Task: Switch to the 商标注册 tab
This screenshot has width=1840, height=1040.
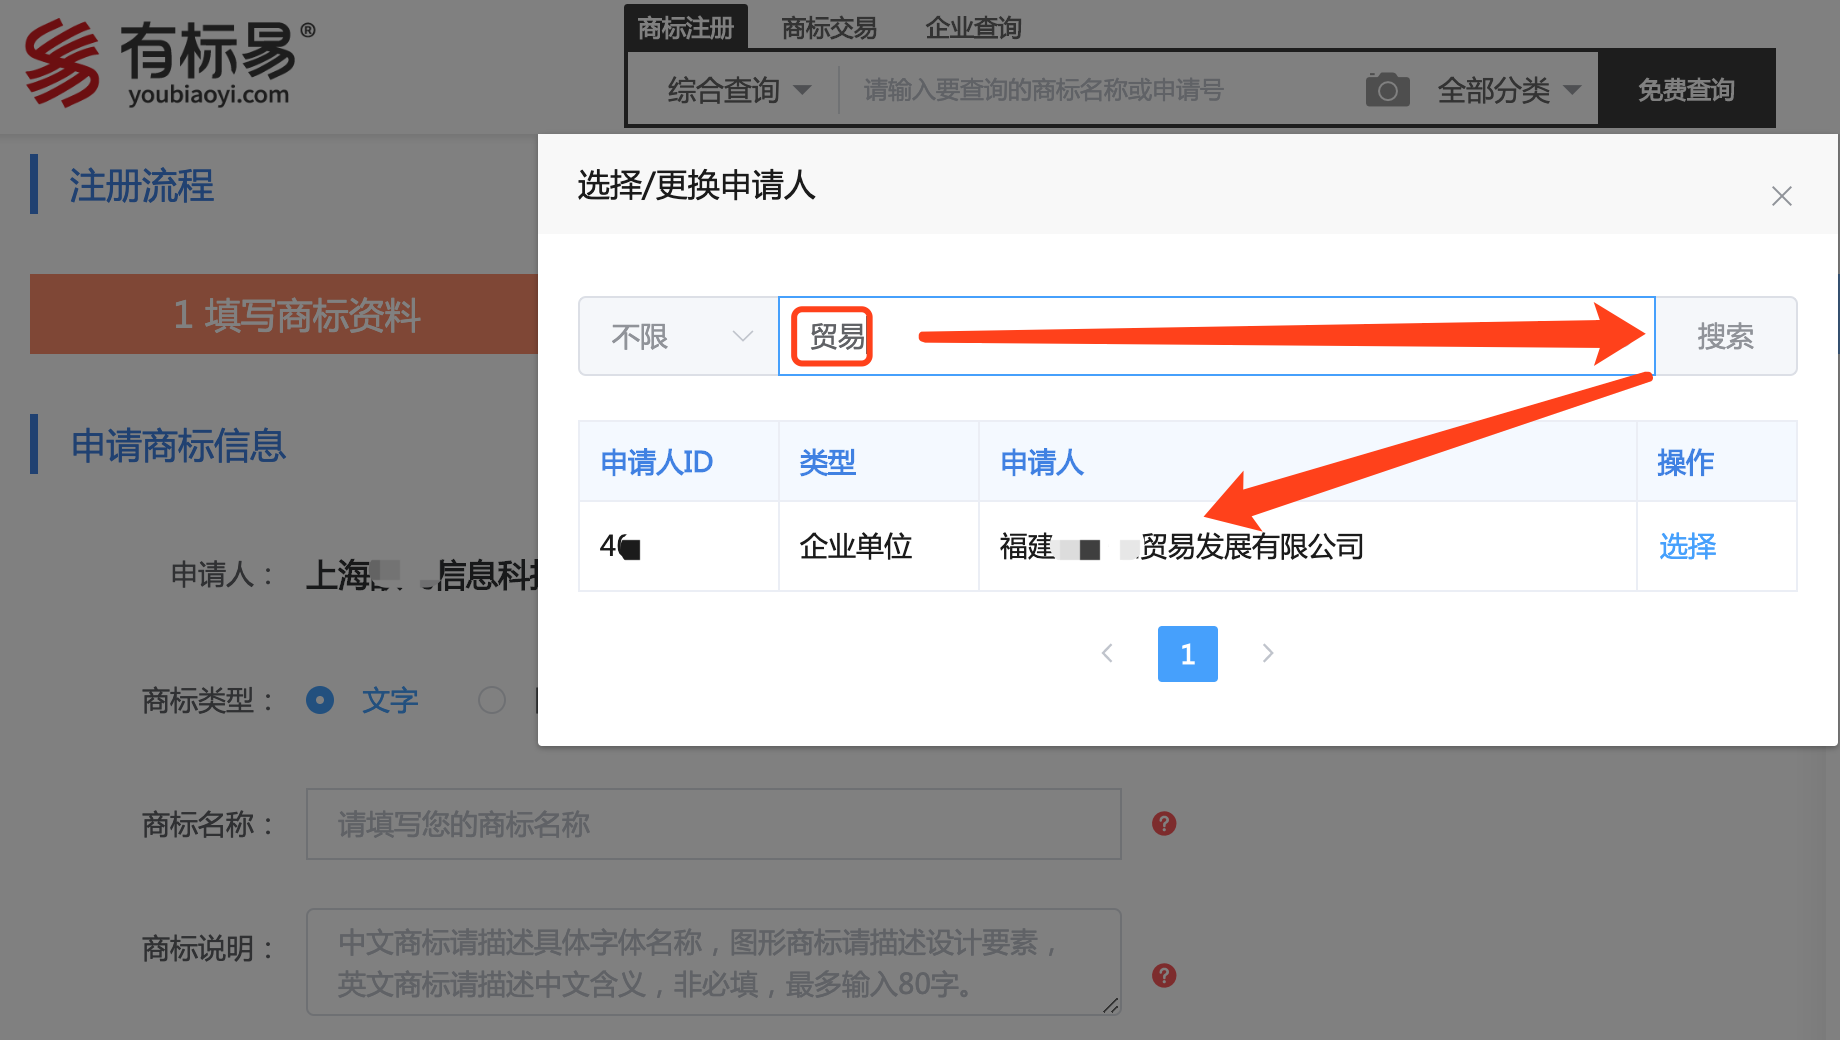Action: pos(686,27)
